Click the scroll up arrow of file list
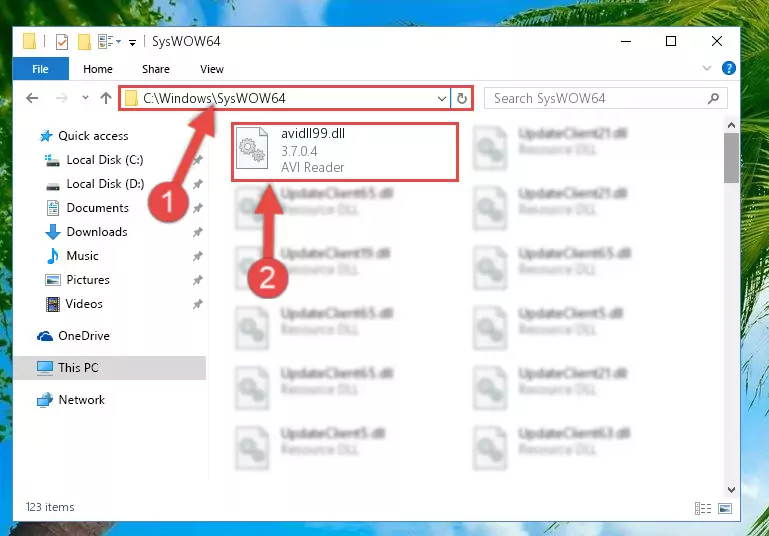This screenshot has height=536, width=769. pos(731,125)
